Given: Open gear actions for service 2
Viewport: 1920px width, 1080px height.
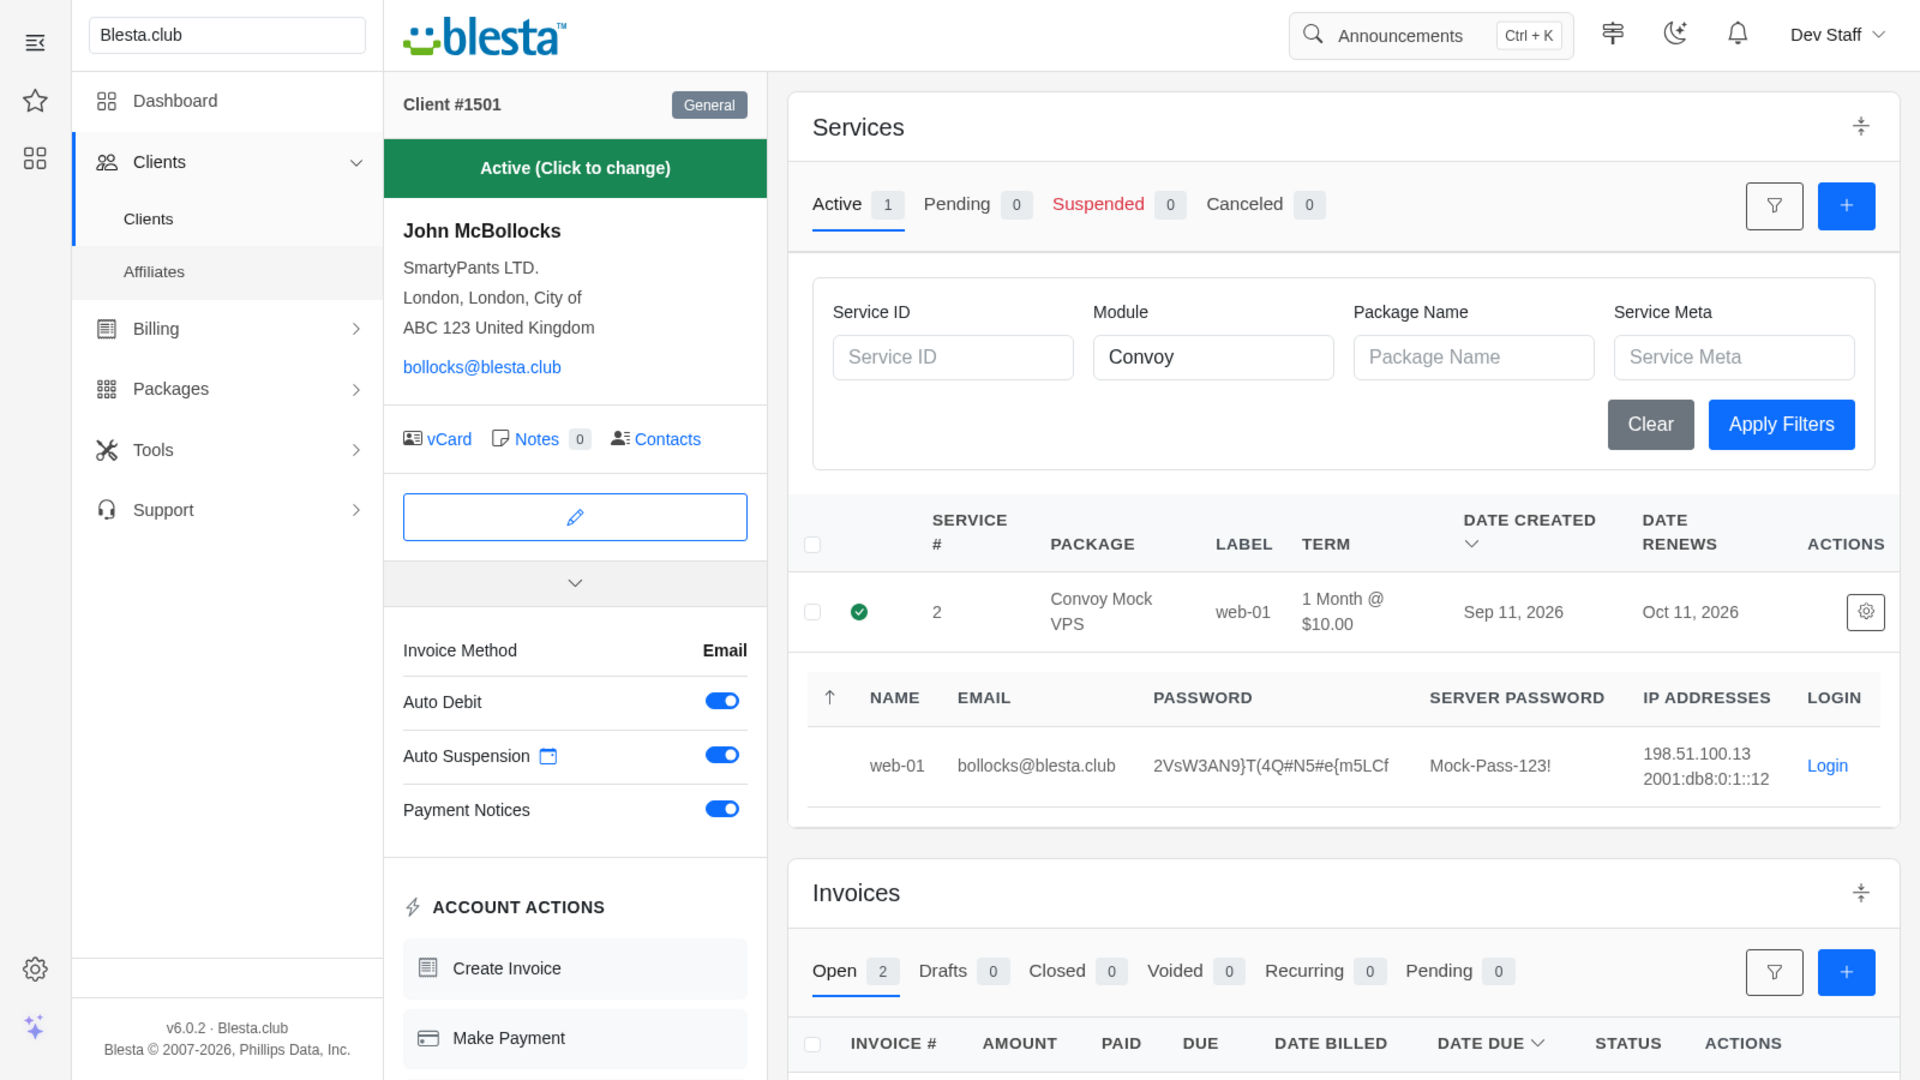Looking at the screenshot, I should (x=1865, y=612).
